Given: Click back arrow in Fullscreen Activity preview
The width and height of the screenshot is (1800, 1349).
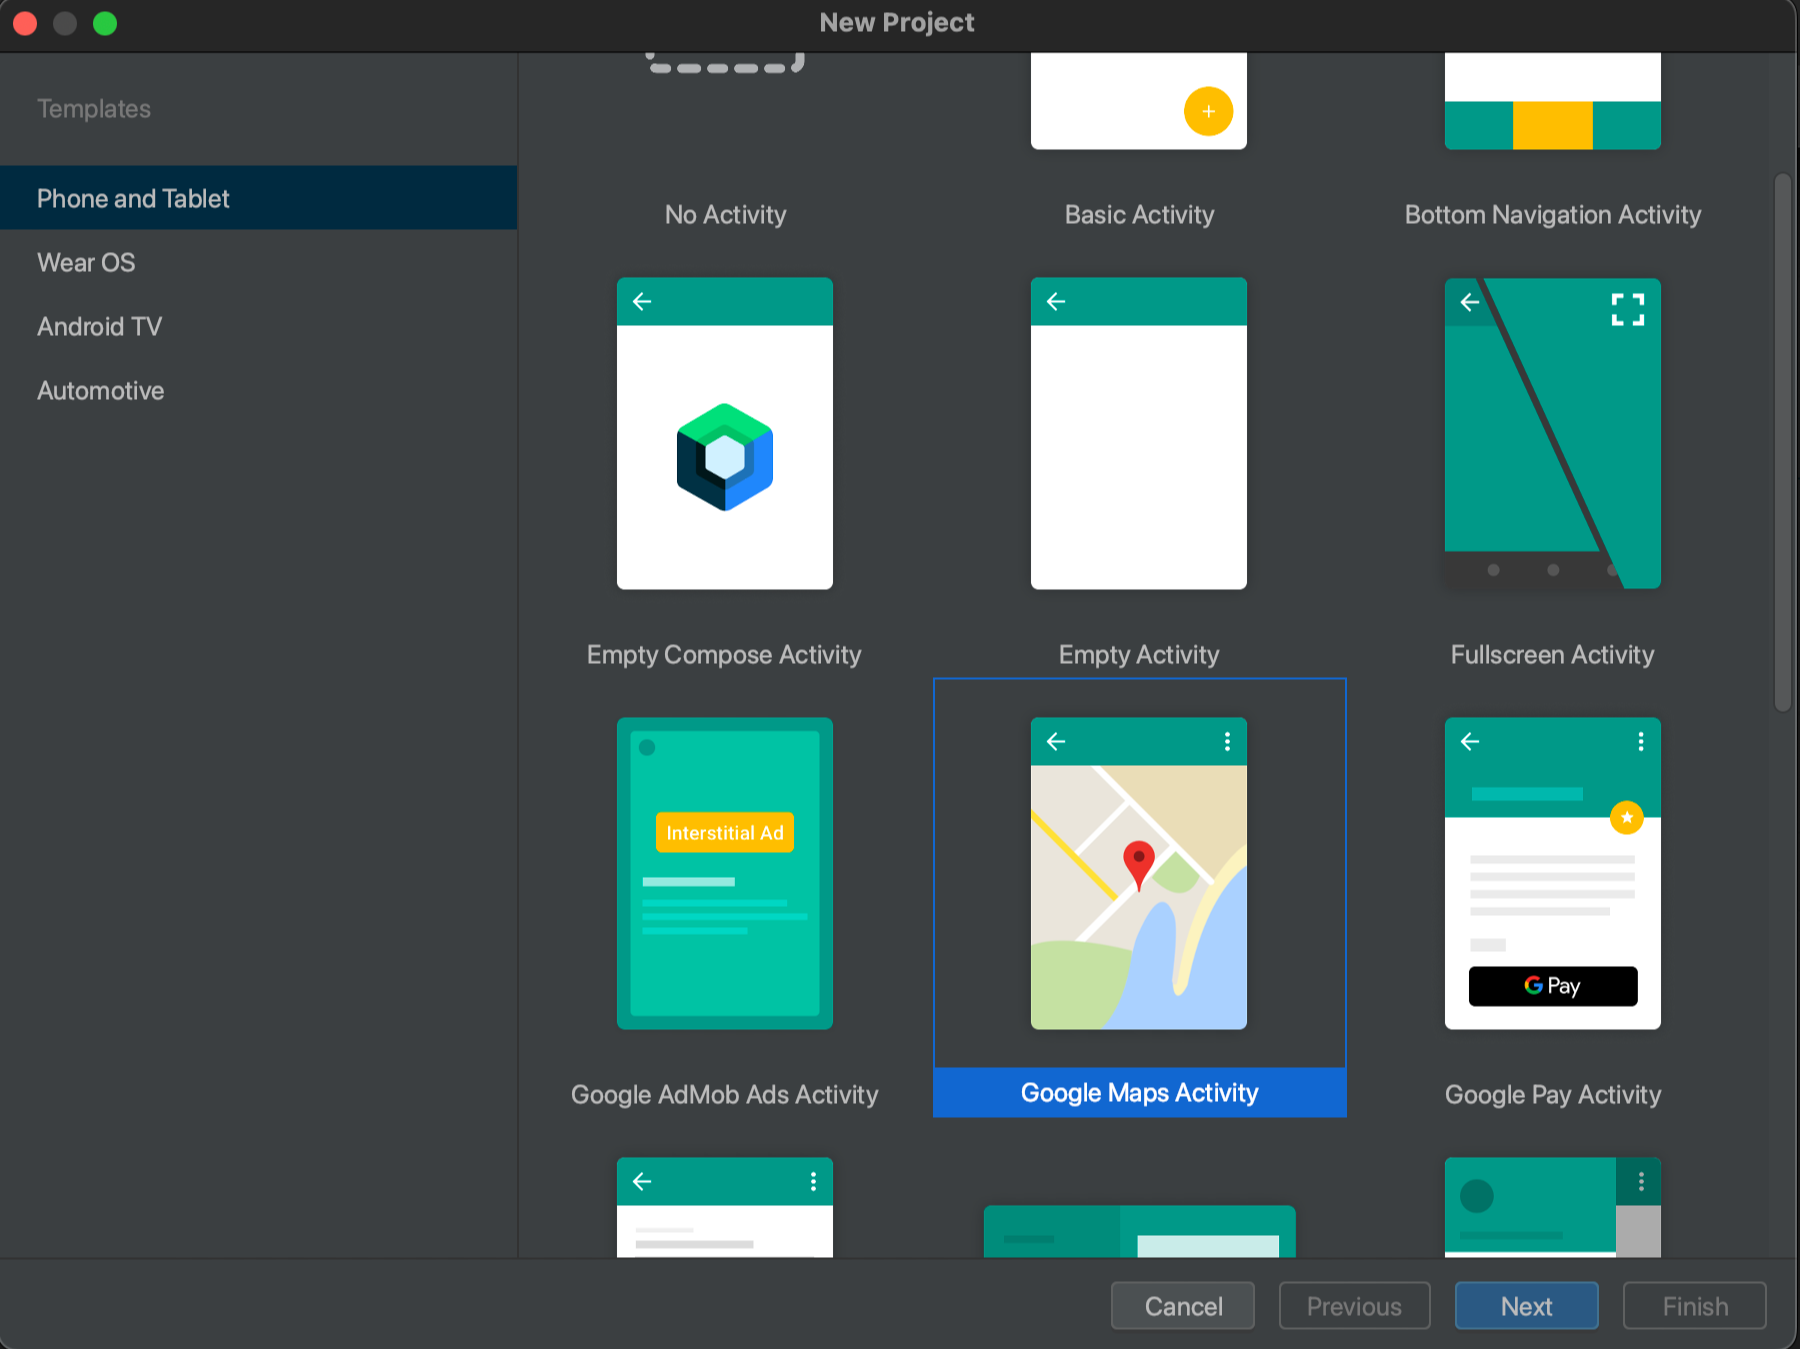Looking at the screenshot, I should tap(1470, 301).
